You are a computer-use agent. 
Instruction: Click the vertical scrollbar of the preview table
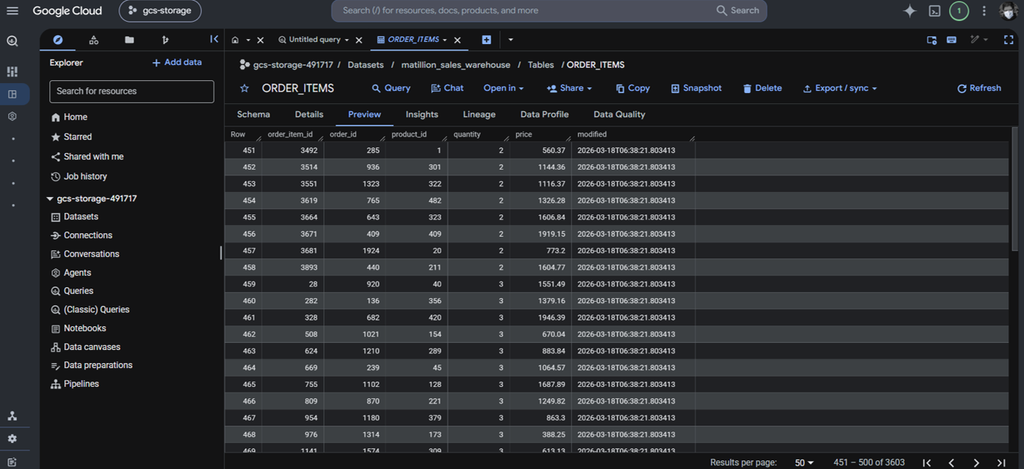1014,189
